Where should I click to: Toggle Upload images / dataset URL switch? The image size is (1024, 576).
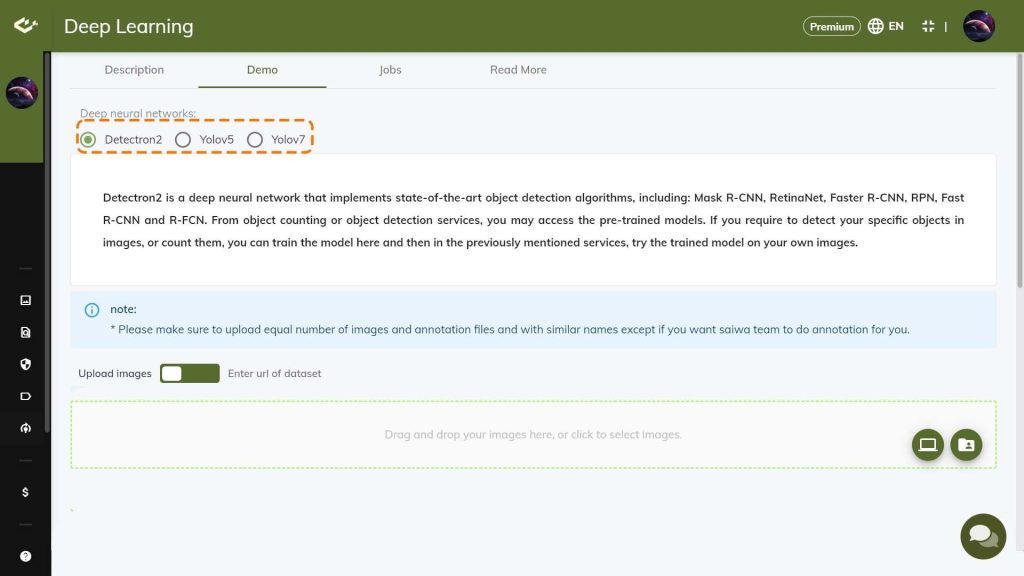tap(189, 373)
